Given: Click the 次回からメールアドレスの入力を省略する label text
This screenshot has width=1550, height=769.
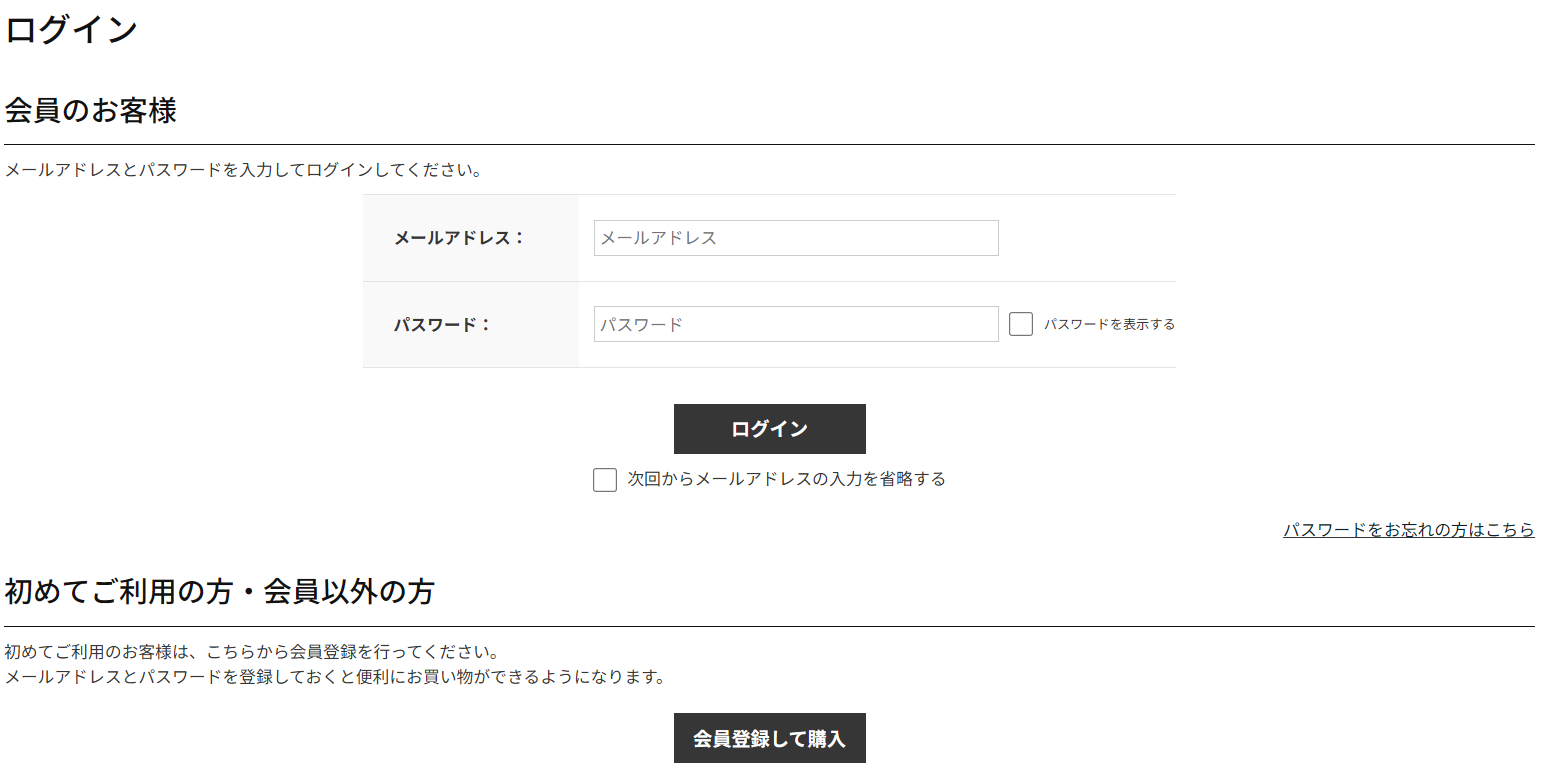Looking at the screenshot, I should point(786,479).
